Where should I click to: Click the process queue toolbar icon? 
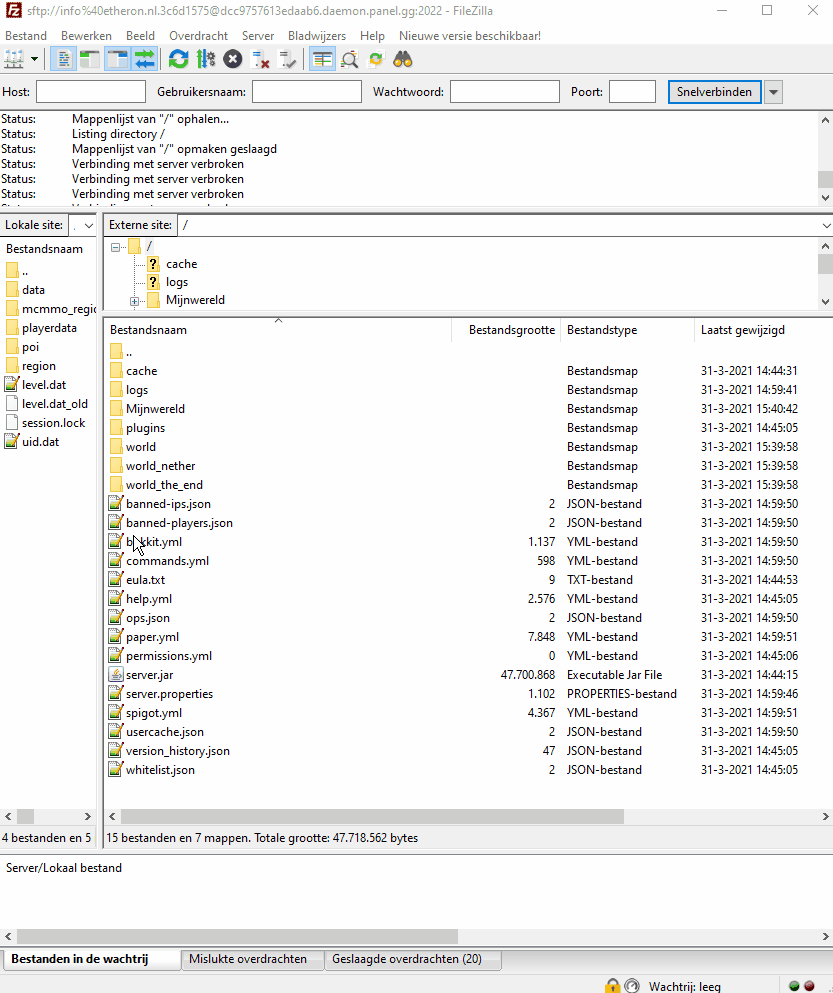[x=206, y=59]
